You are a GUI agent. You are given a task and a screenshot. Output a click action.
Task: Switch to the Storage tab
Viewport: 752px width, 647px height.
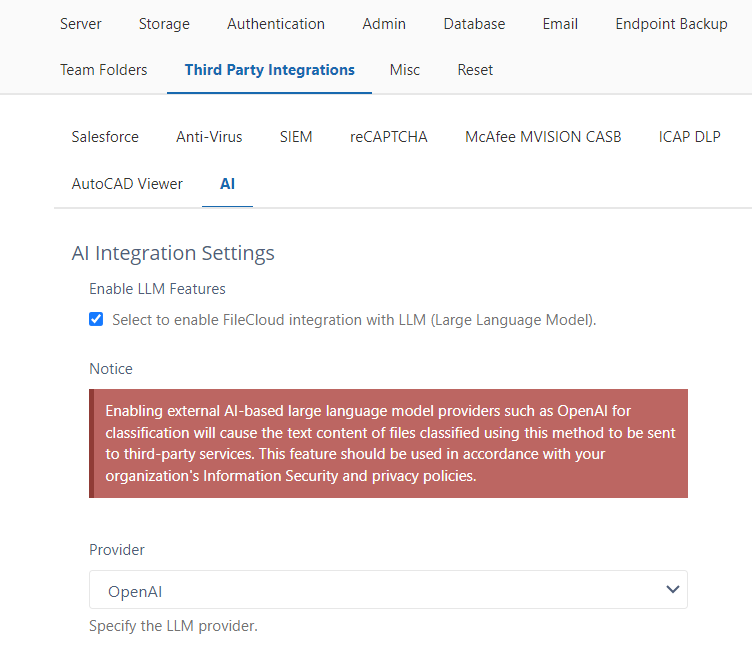164,24
